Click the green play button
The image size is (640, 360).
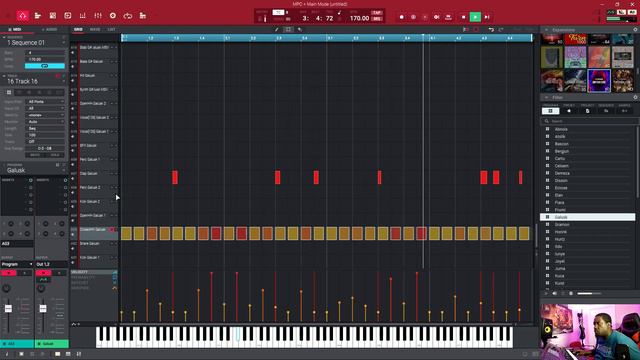[x=475, y=17]
